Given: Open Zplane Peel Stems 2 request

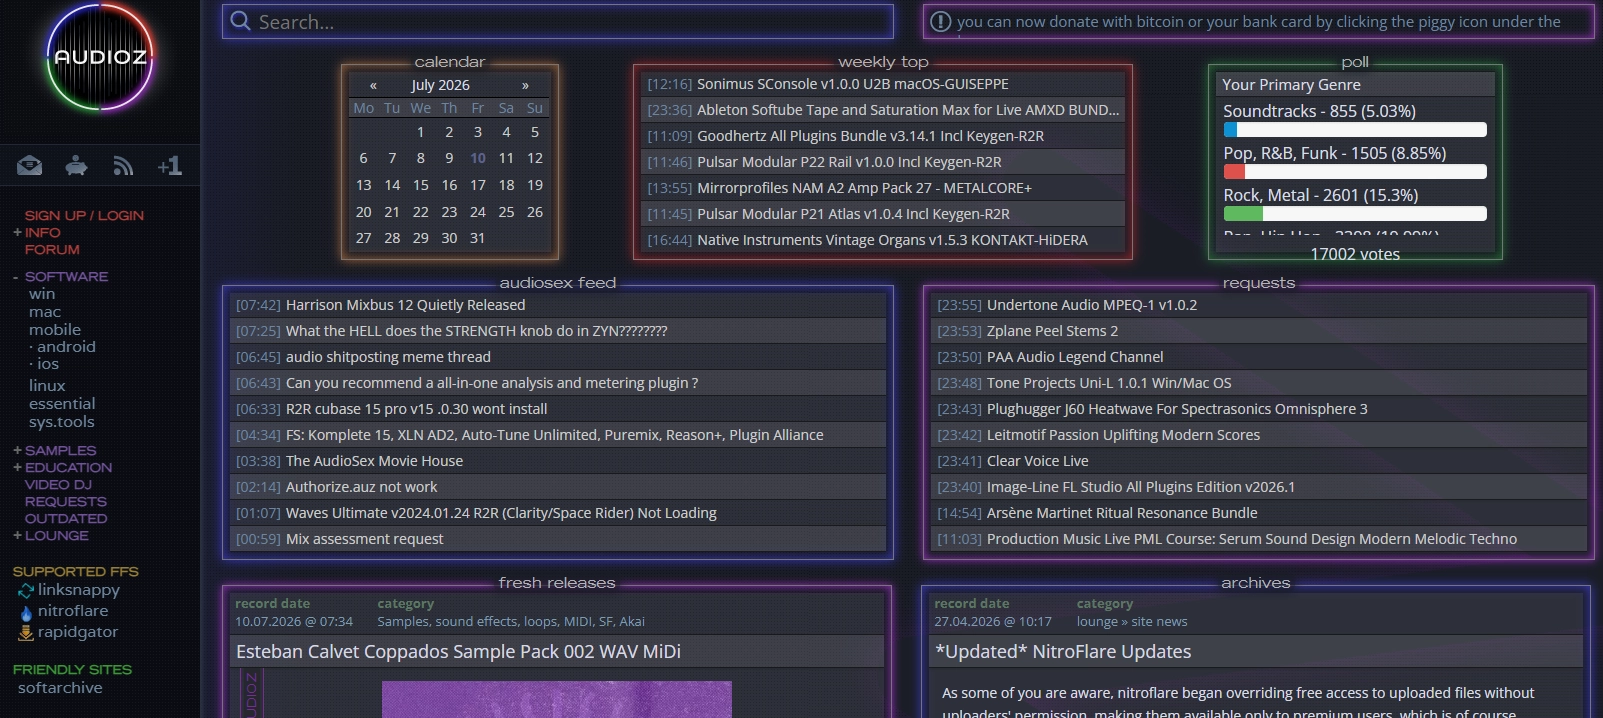Looking at the screenshot, I should [1052, 331].
